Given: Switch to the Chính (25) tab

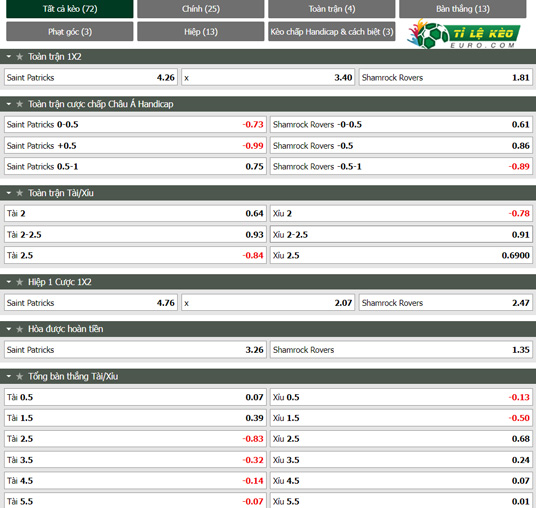Looking at the screenshot, I should tap(201, 9).
